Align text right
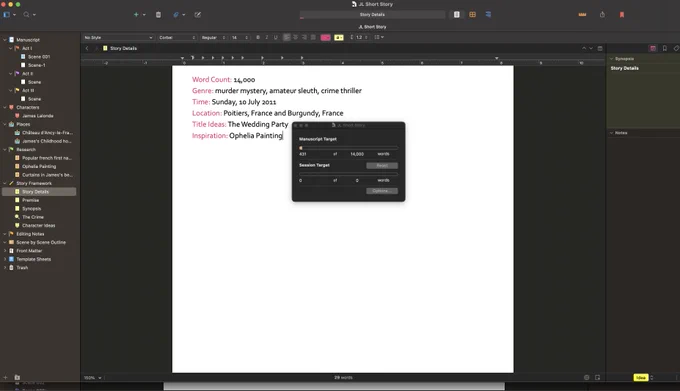 tap(304, 38)
